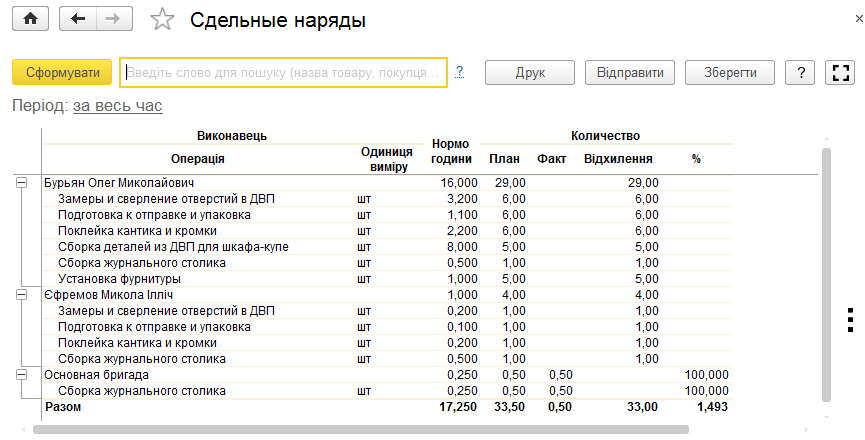This screenshot has height=440, width=865.
Task: Click the vertical scrollbar of the report
Action: point(826,275)
